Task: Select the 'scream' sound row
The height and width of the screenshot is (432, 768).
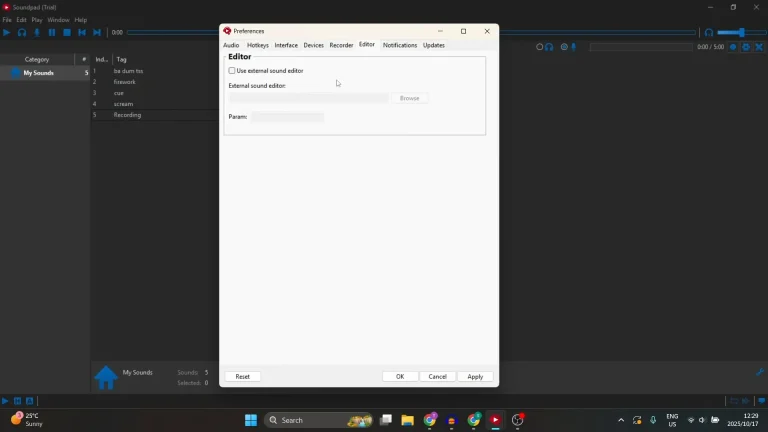Action: 155,104
